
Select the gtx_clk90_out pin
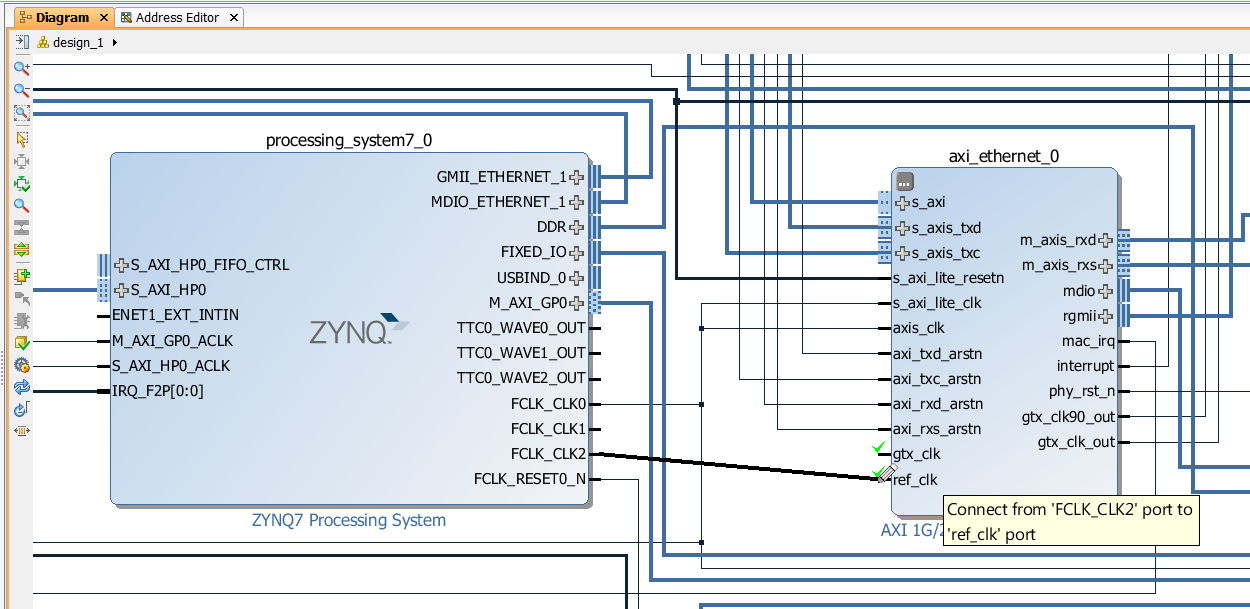pos(1068,417)
